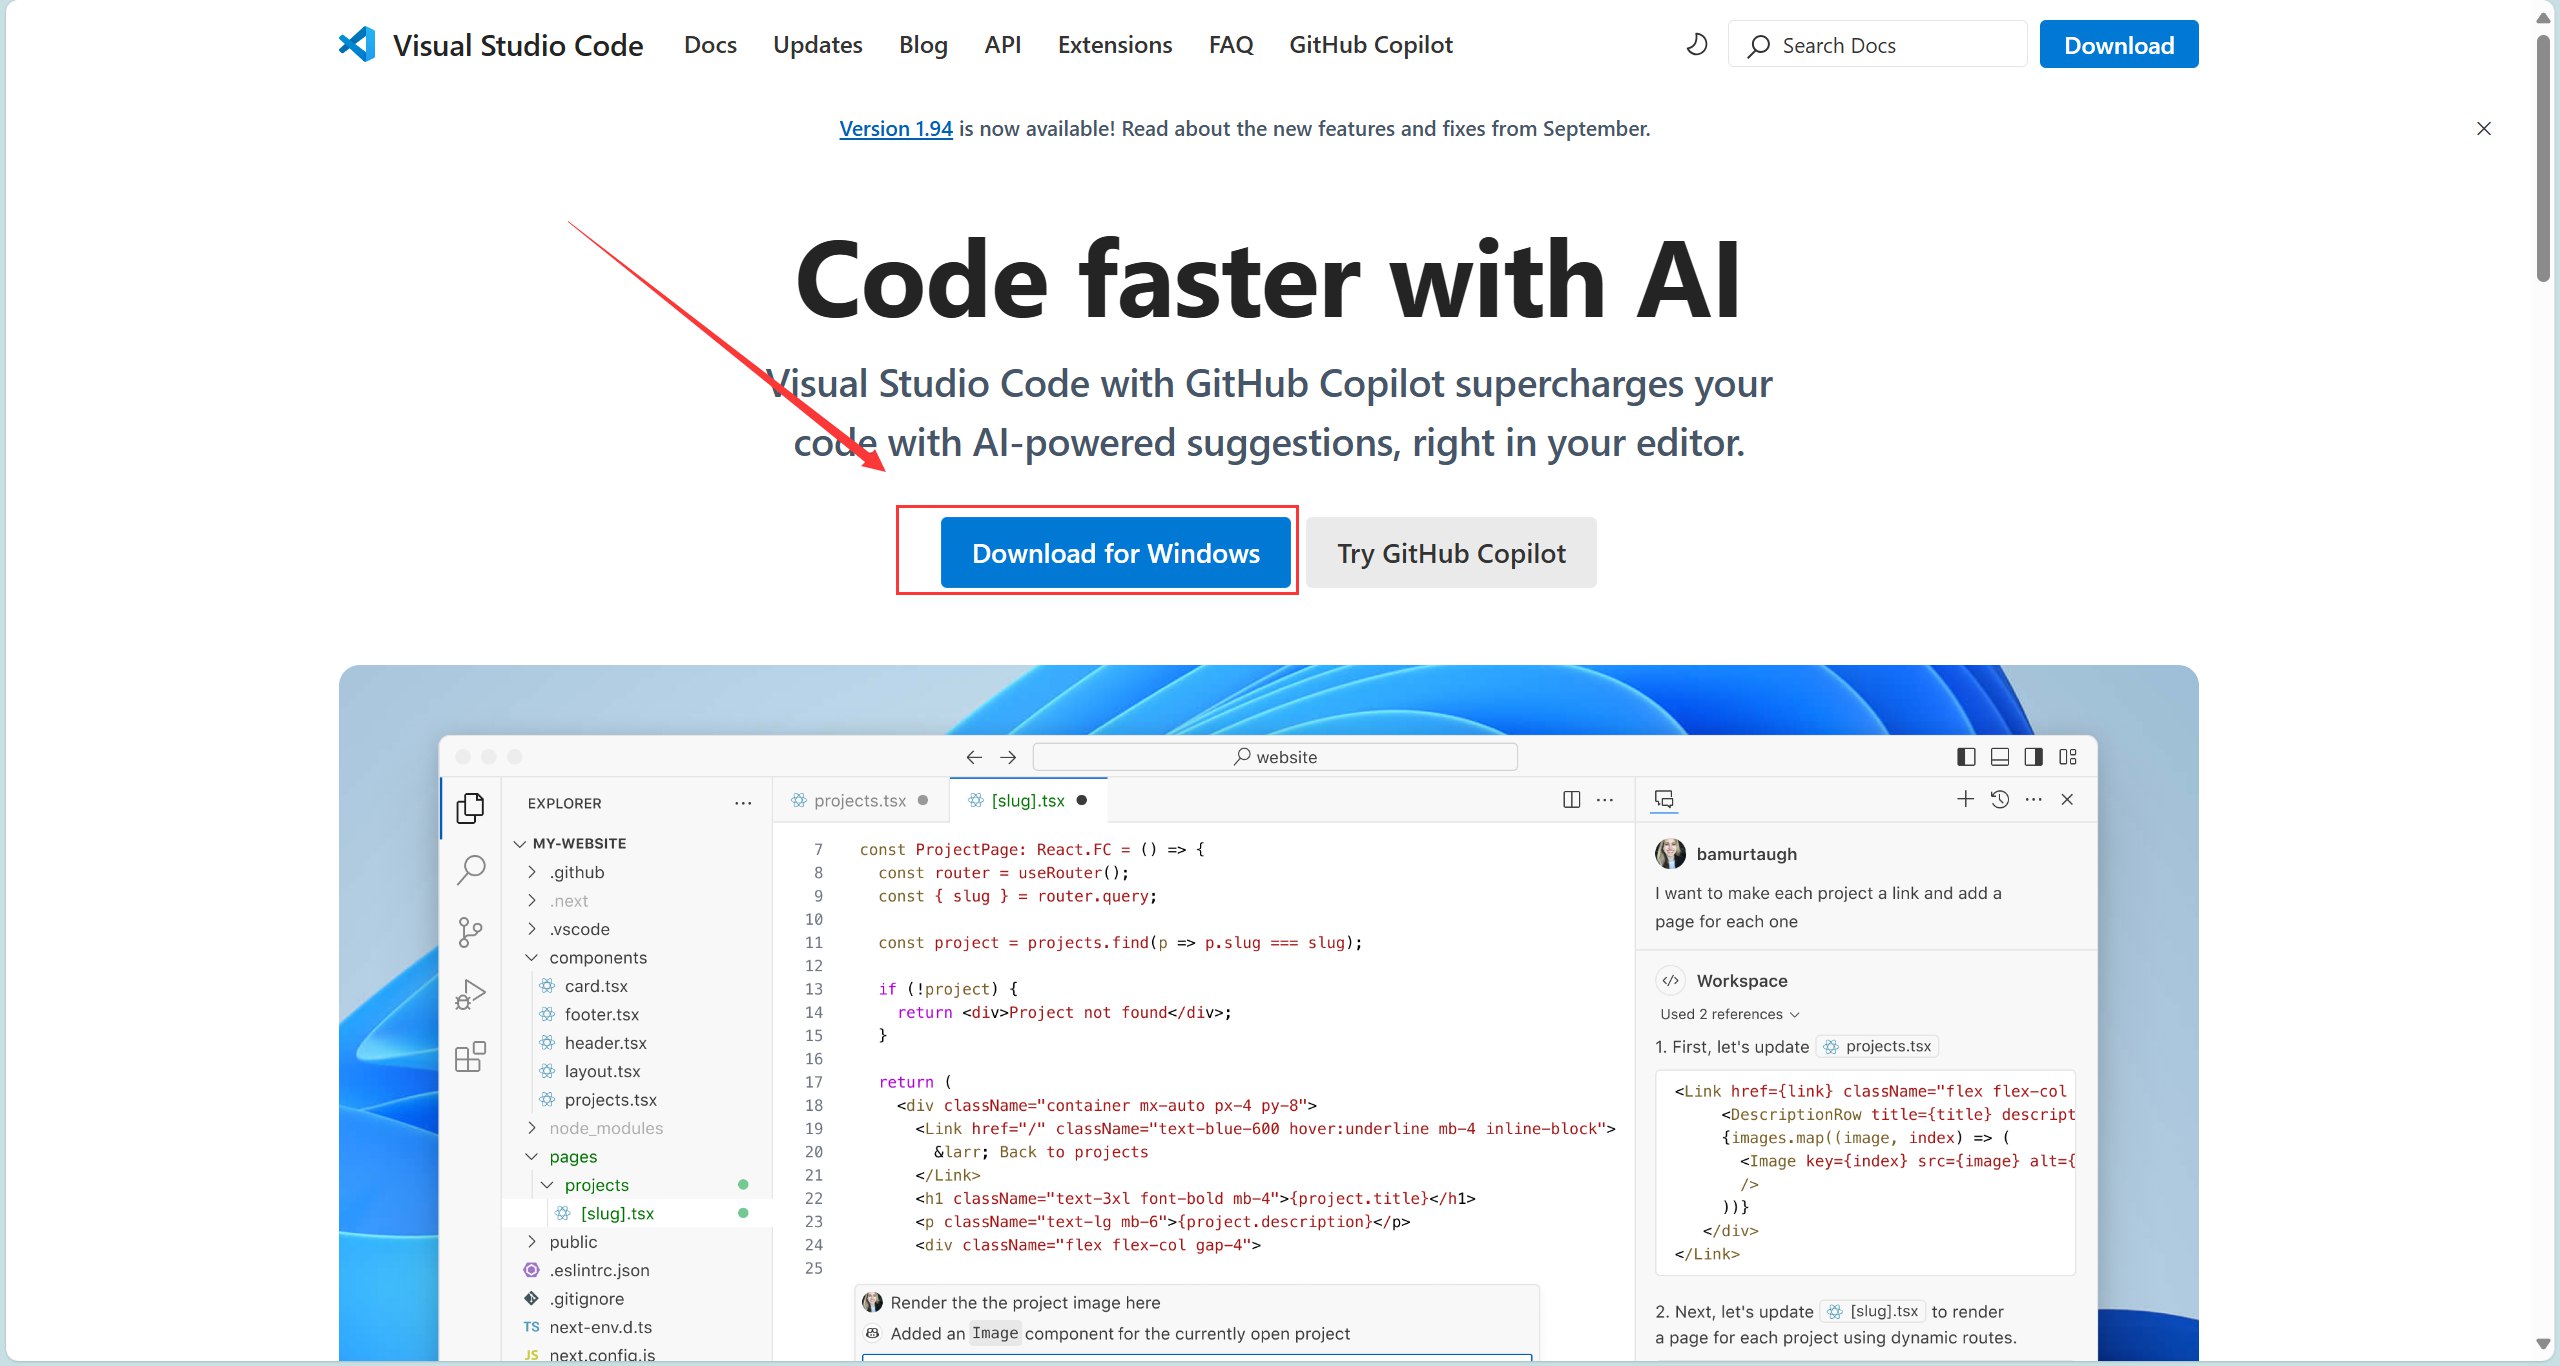The width and height of the screenshot is (2560, 1366).
Task: Go to the Blog page
Action: pyautogui.click(x=923, y=45)
